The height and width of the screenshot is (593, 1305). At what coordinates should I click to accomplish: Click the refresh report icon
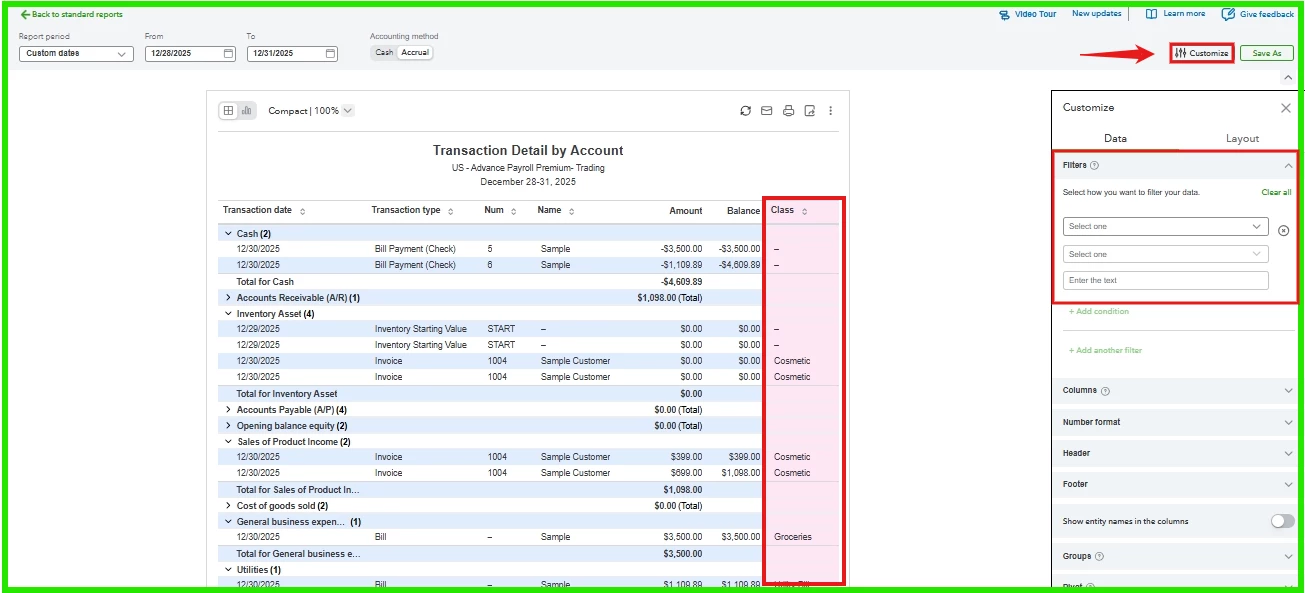click(x=745, y=111)
